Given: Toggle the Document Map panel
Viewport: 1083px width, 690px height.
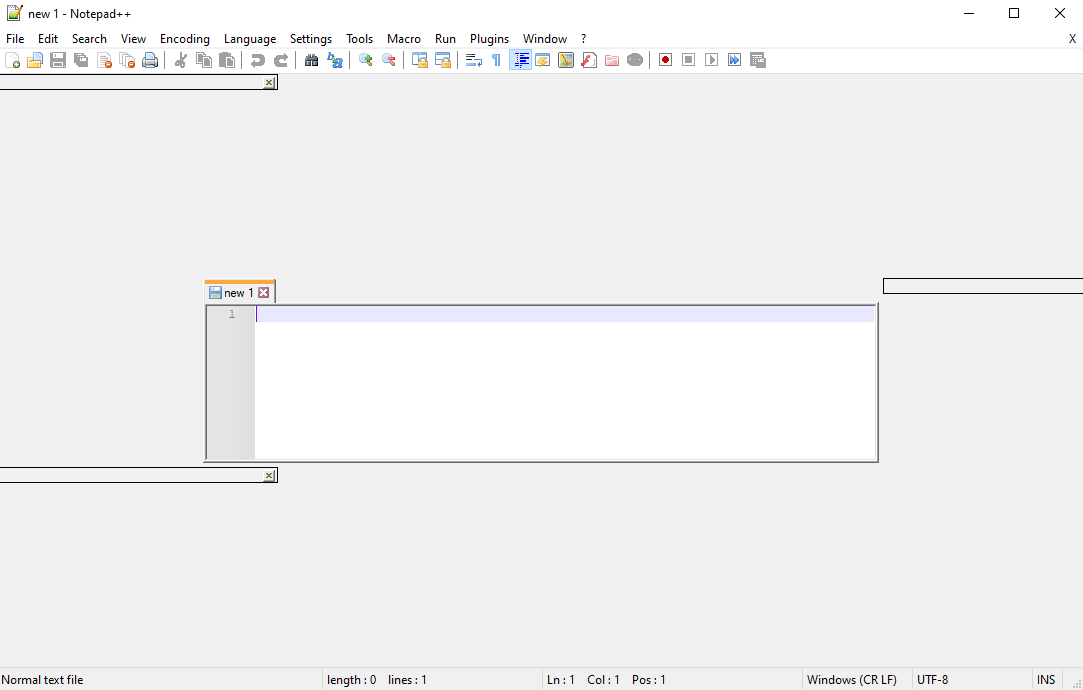Looking at the screenshot, I should click(x=566, y=60).
